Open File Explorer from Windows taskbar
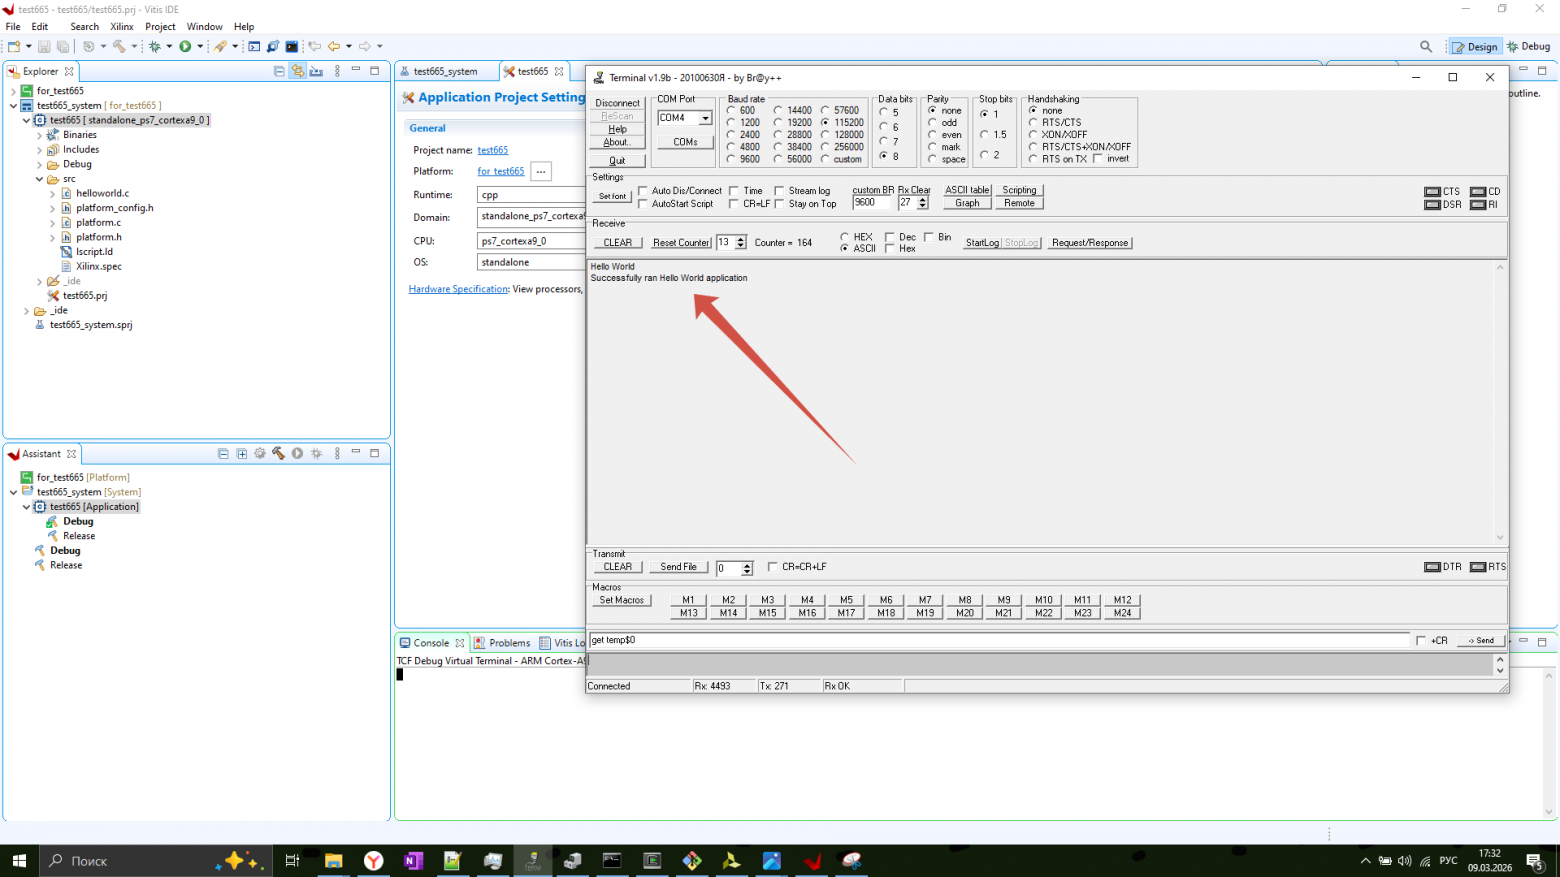The height and width of the screenshot is (877, 1560). pos(333,860)
